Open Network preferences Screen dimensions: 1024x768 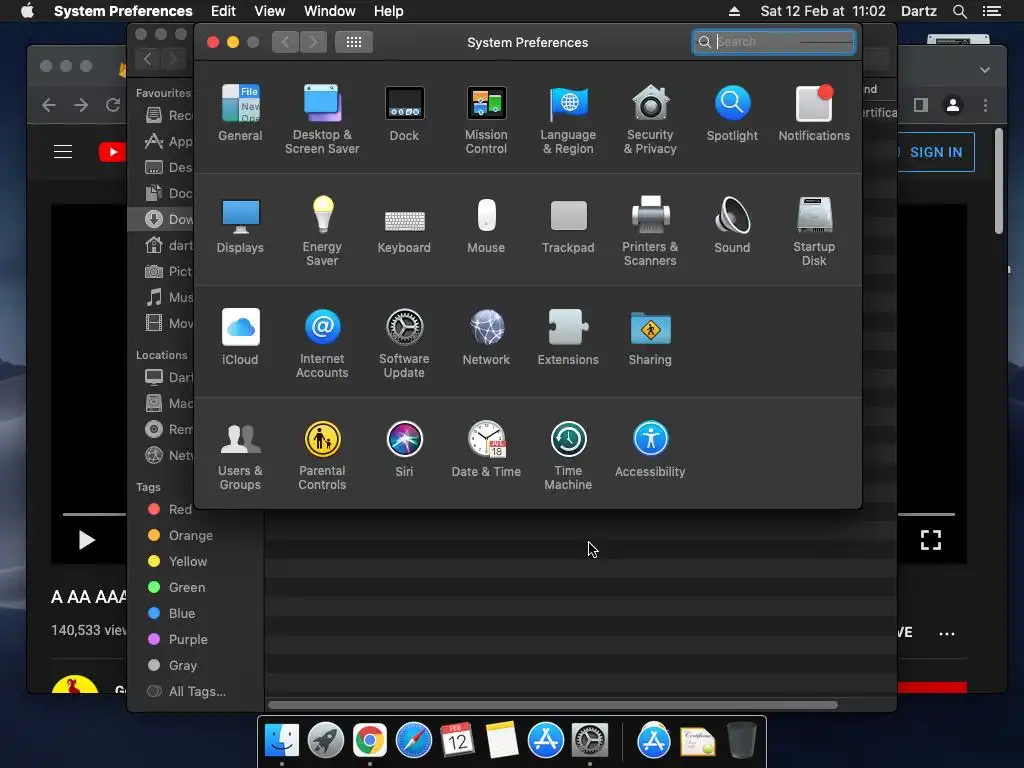tap(486, 337)
